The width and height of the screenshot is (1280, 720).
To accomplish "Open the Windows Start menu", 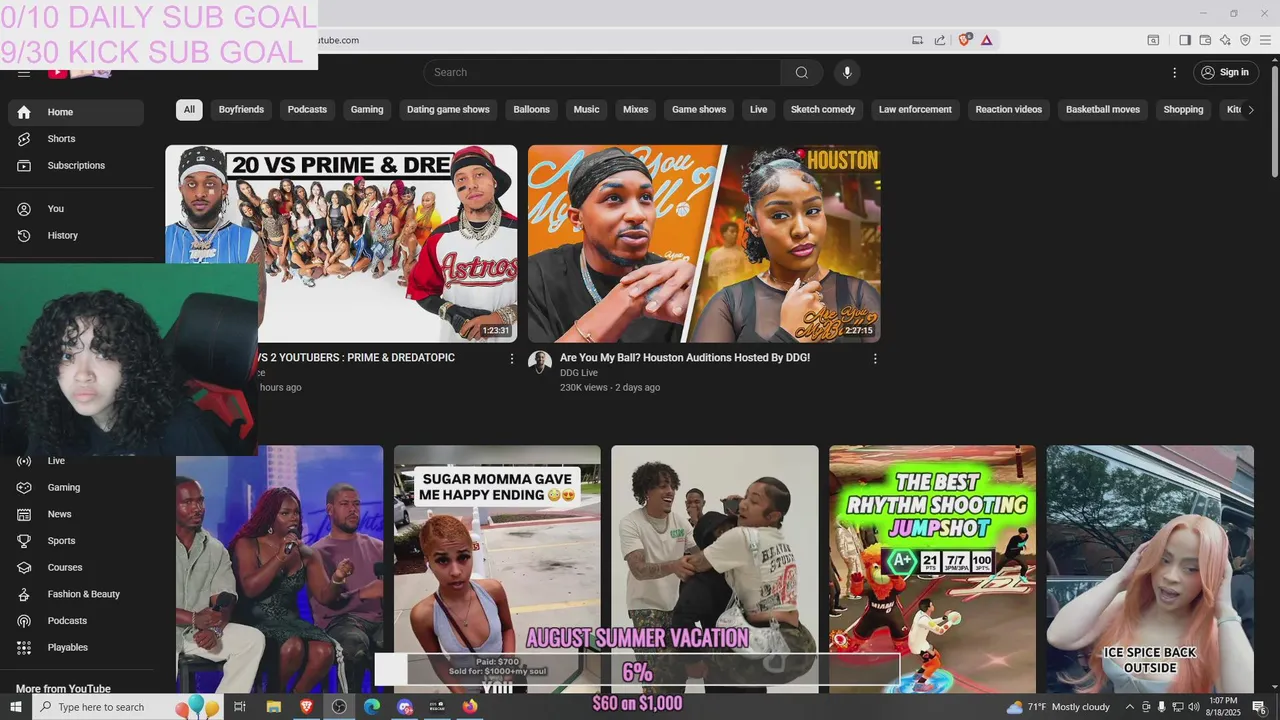I will pyautogui.click(x=15, y=707).
